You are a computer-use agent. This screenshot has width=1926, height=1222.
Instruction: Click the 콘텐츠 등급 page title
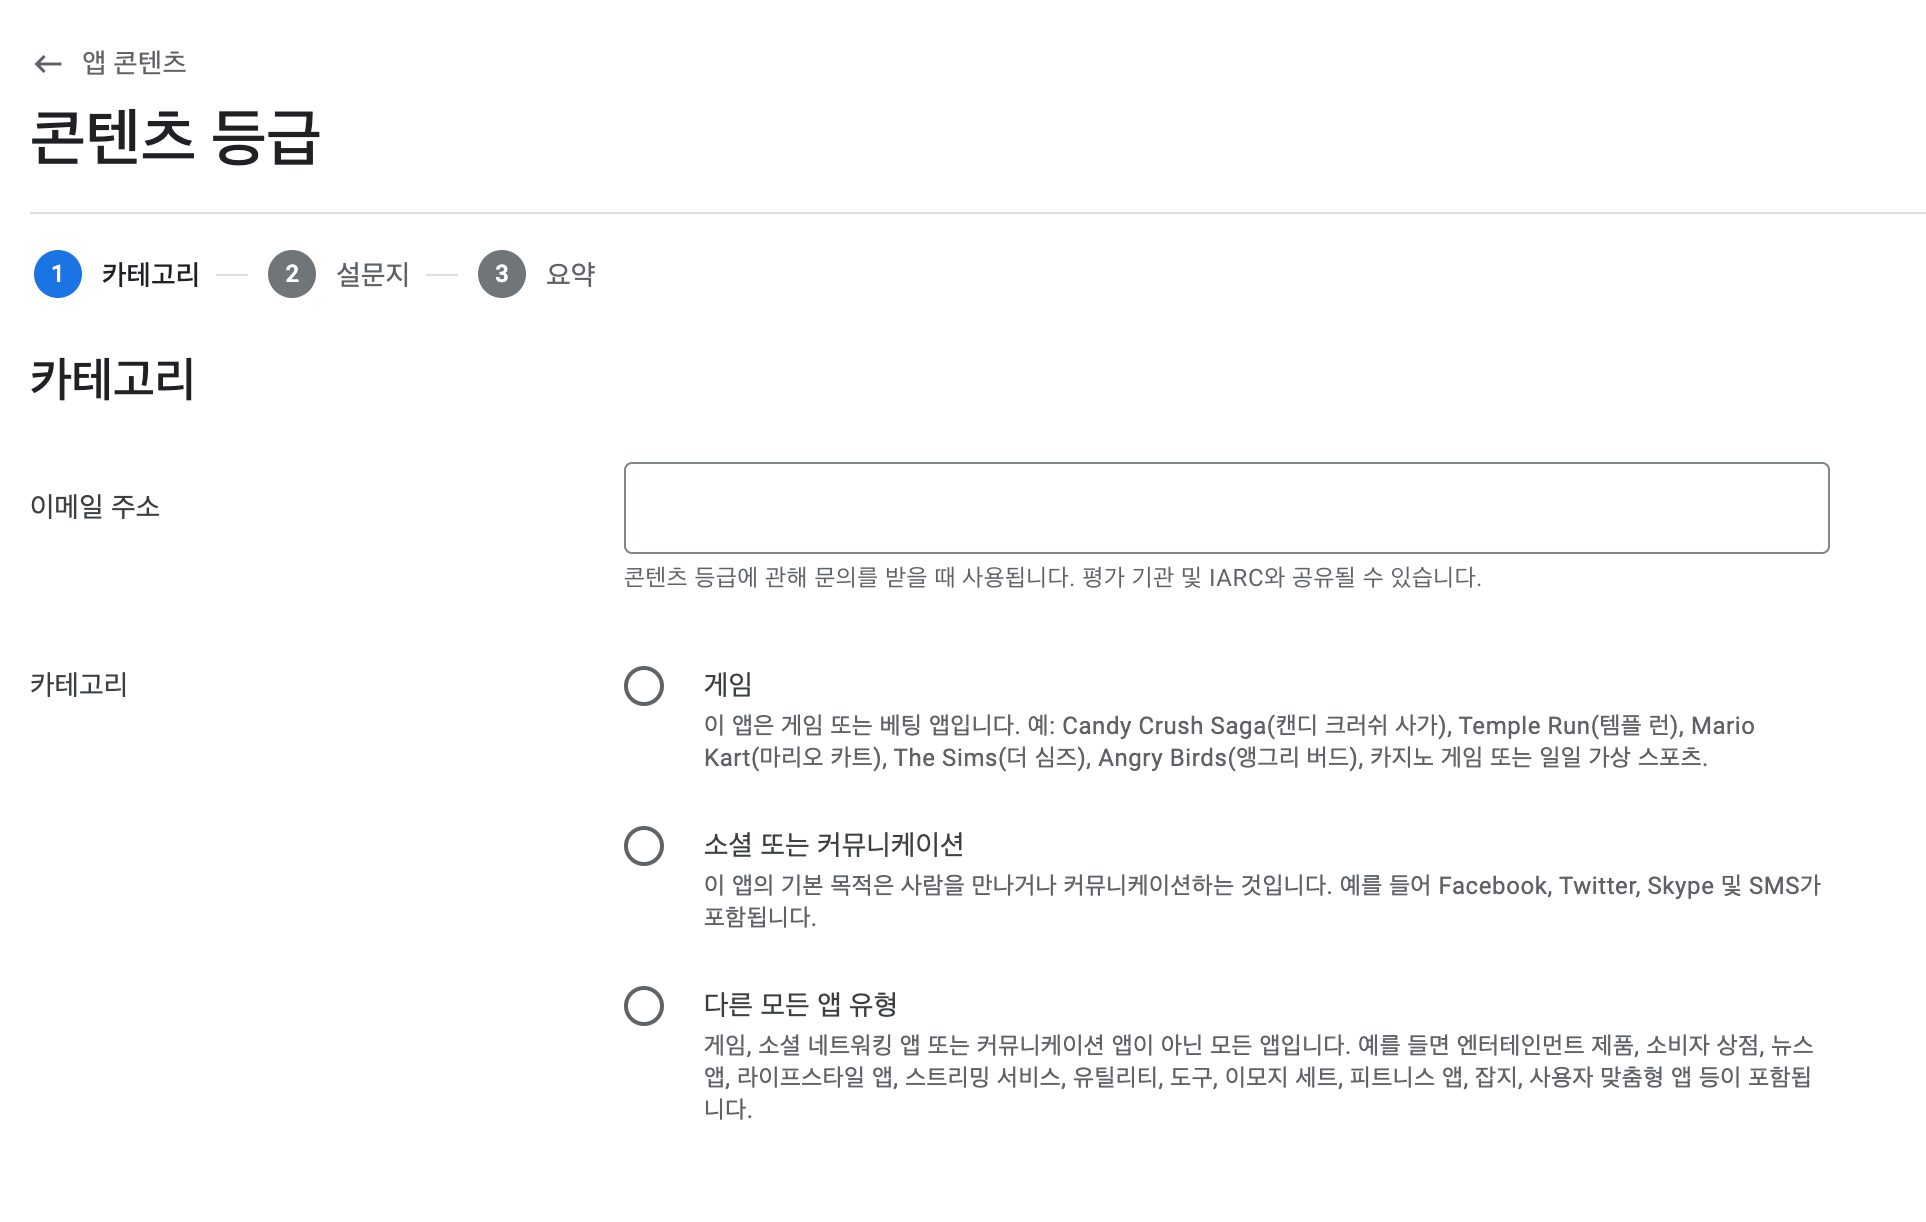(x=175, y=137)
